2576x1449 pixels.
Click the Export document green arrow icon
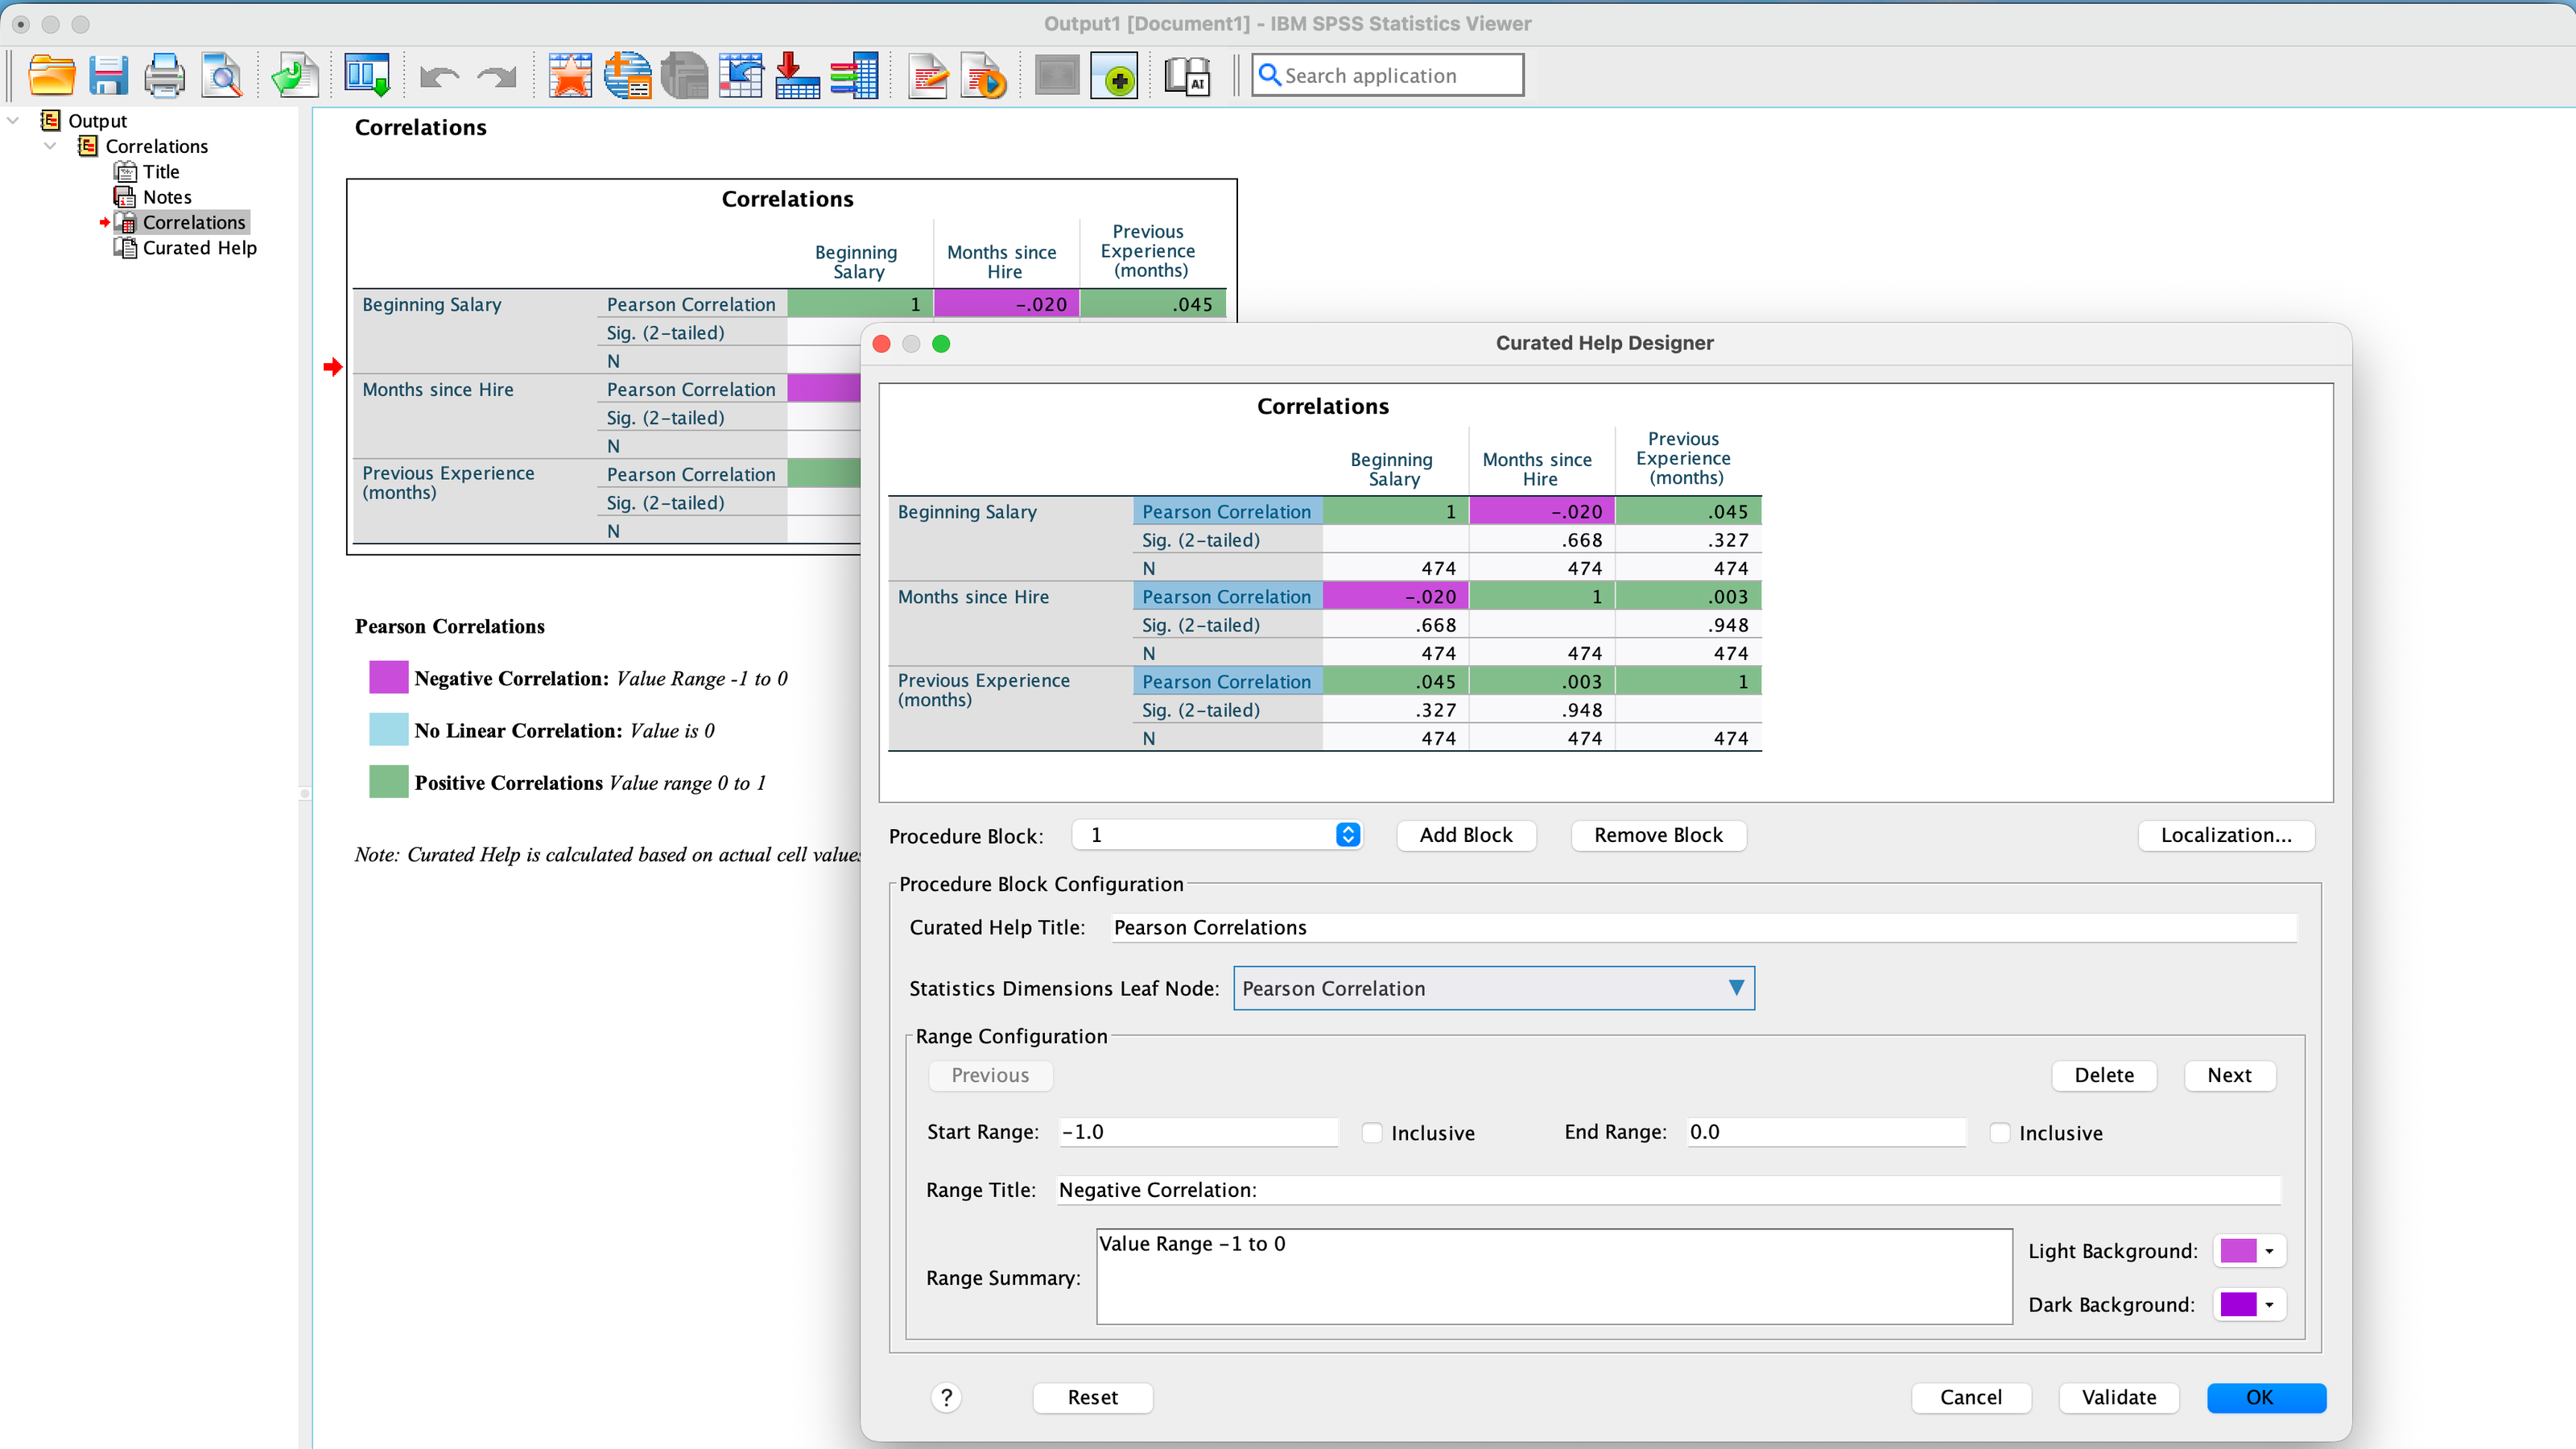coord(295,76)
